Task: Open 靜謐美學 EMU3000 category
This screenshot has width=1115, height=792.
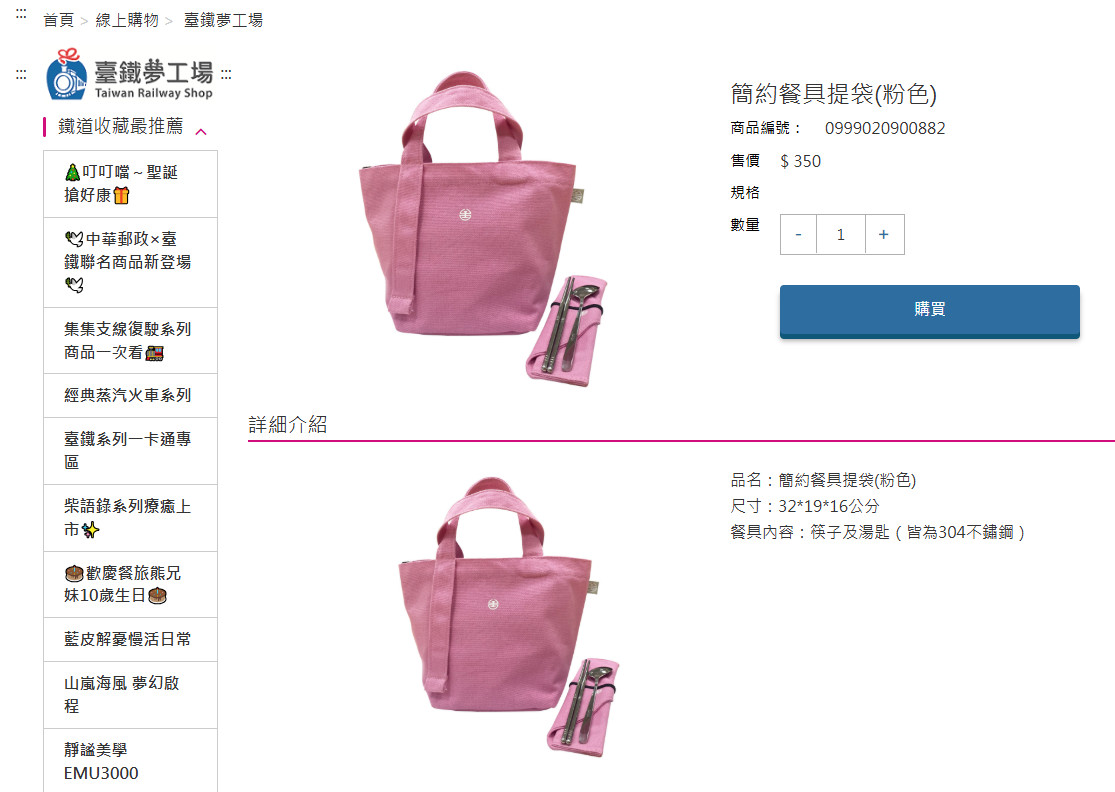Action: [x=130, y=761]
